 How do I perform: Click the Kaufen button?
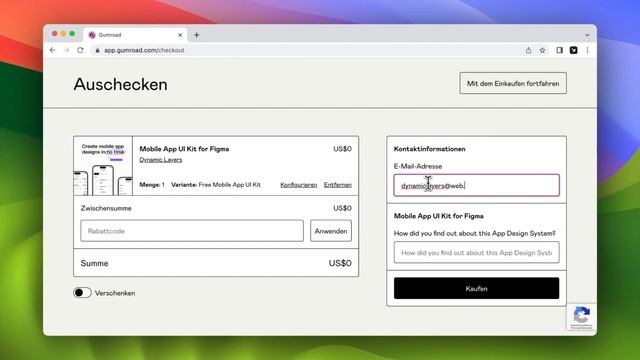[x=476, y=288]
